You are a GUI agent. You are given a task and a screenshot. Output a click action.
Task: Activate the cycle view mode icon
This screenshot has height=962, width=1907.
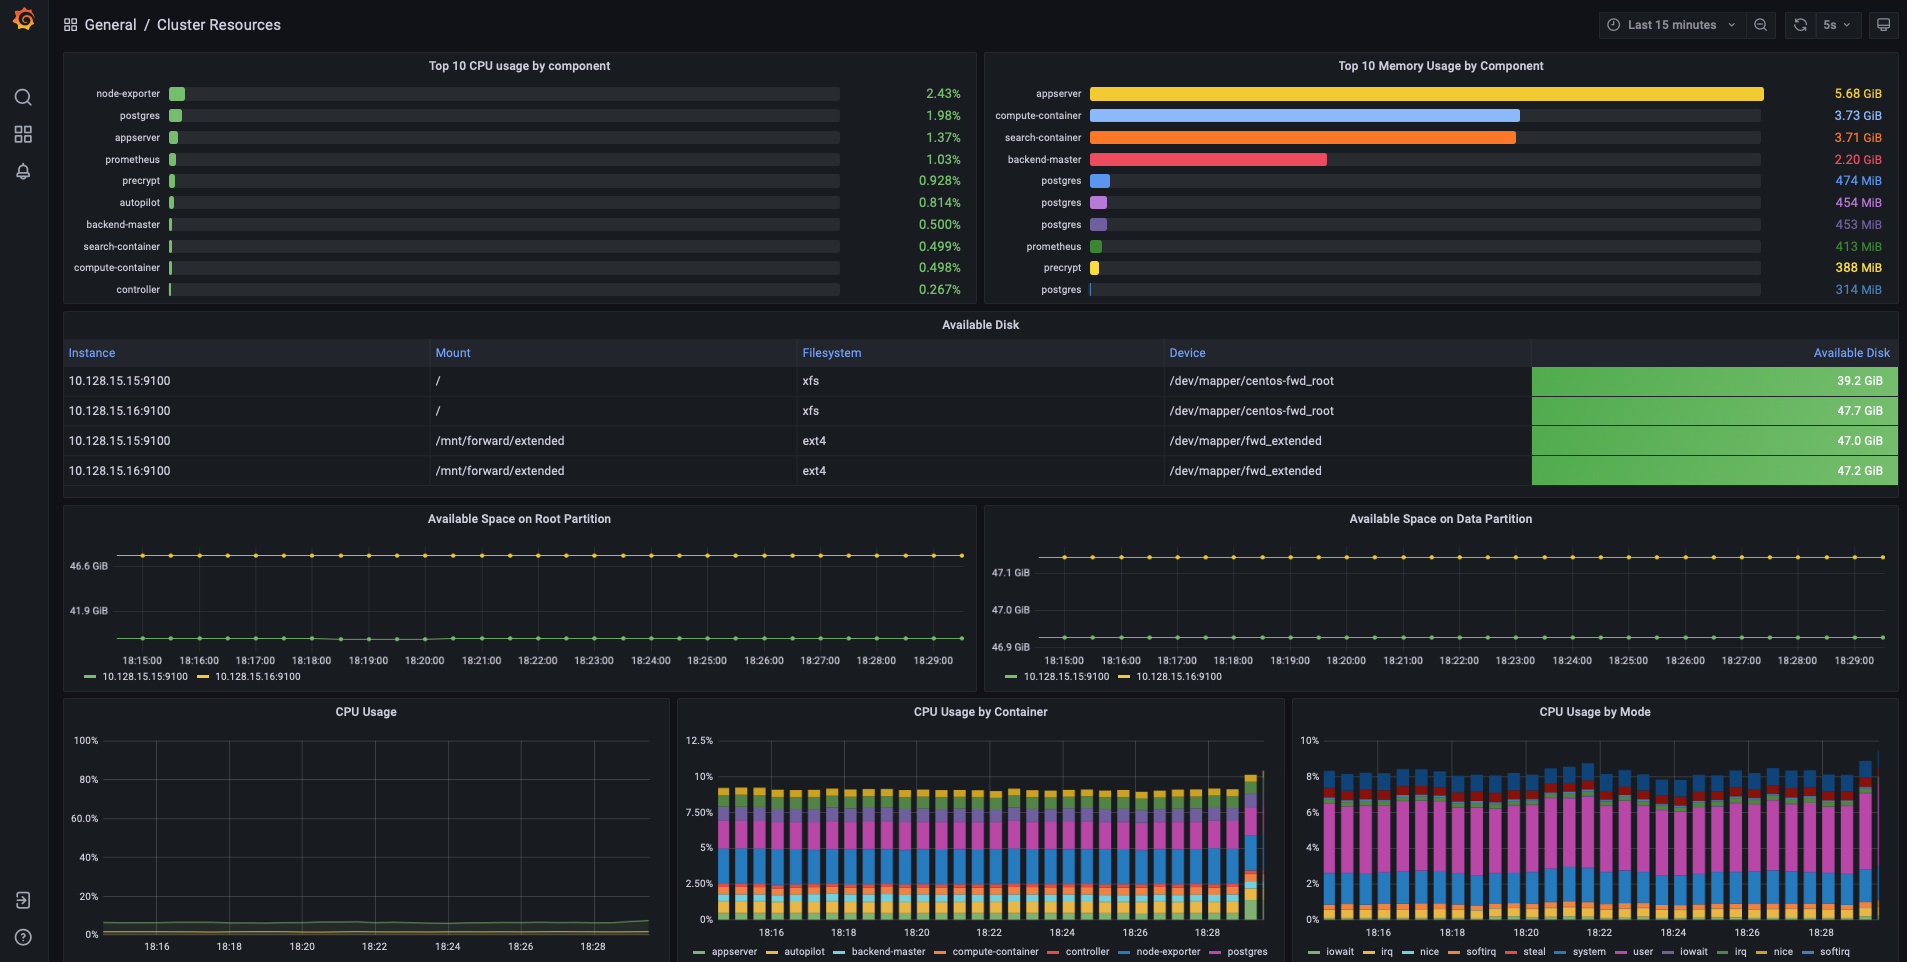(1884, 24)
